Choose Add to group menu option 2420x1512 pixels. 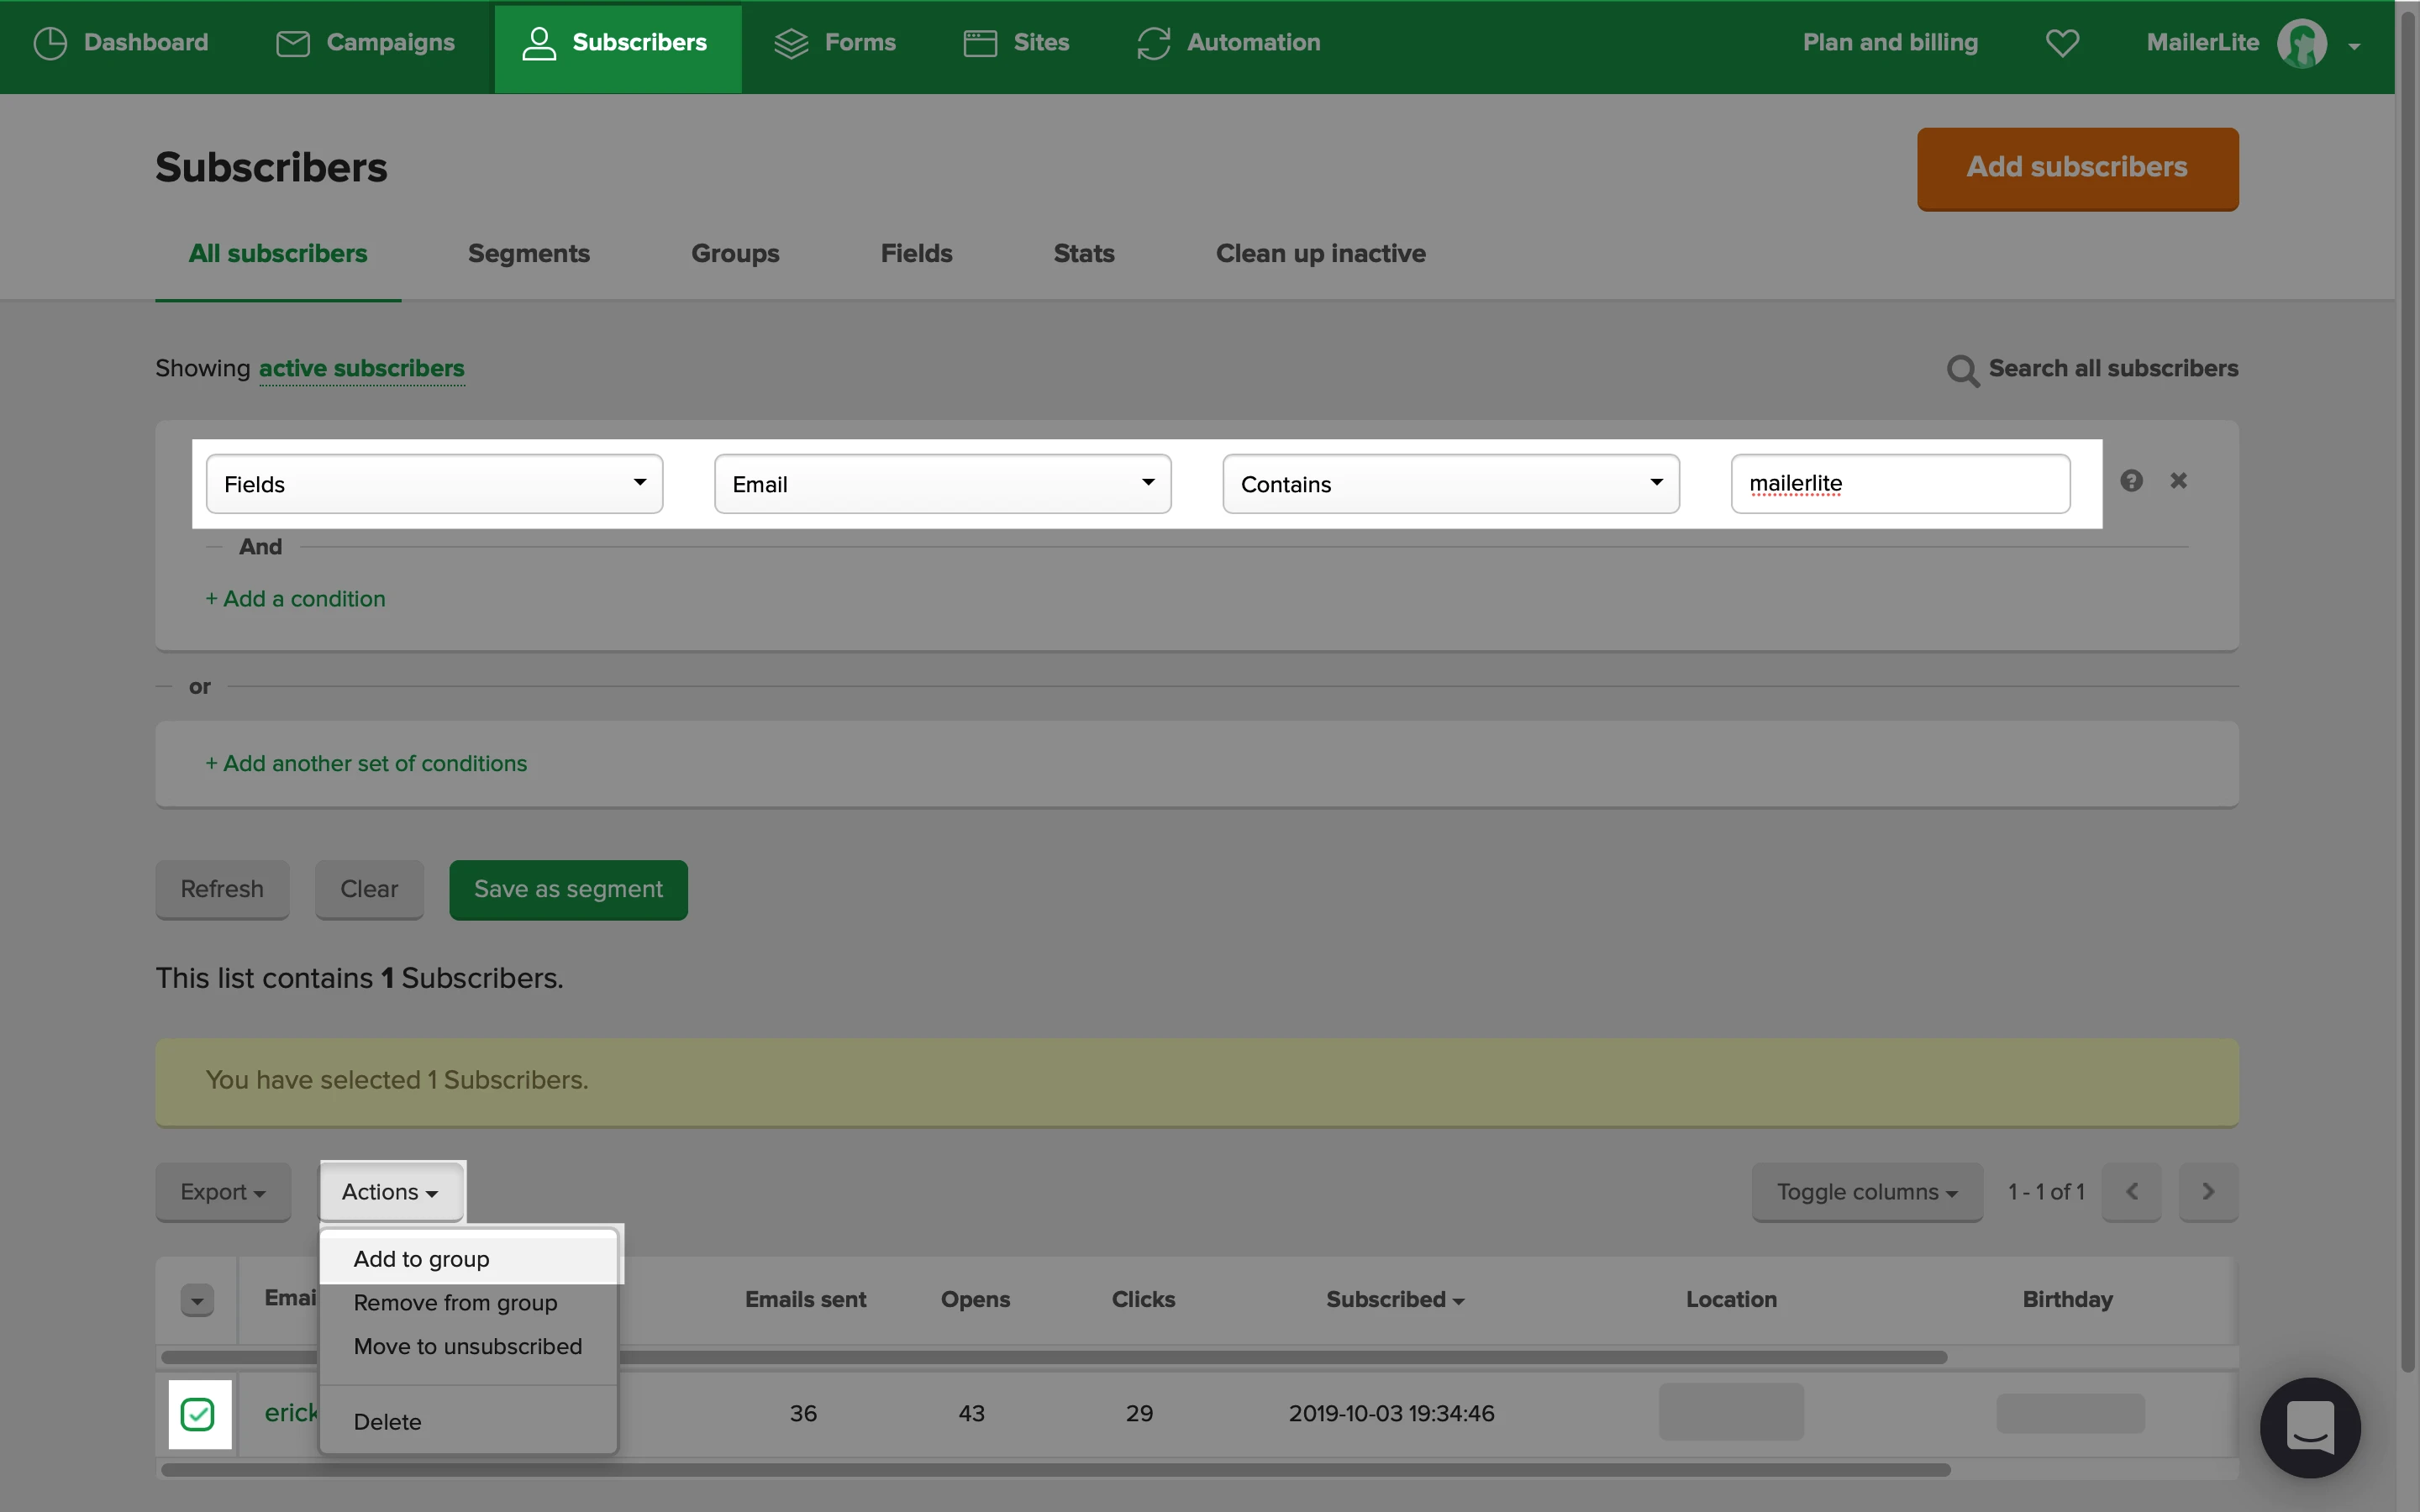[421, 1259]
